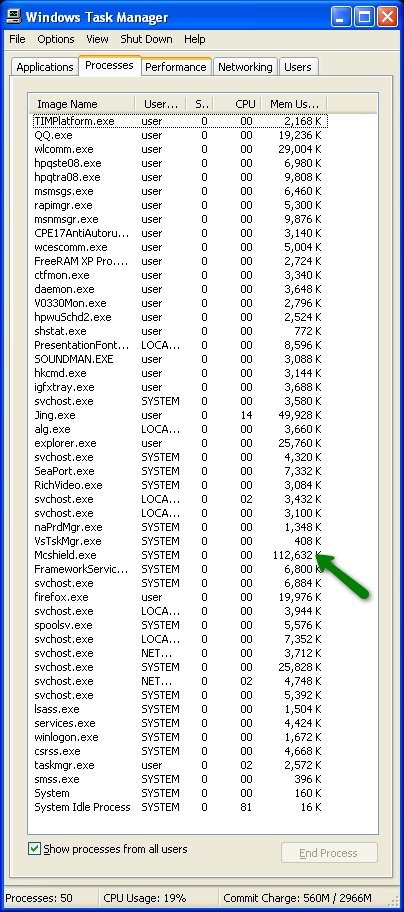Select the Mcshield.exe process row
The image size is (404, 912).
click(x=178, y=555)
